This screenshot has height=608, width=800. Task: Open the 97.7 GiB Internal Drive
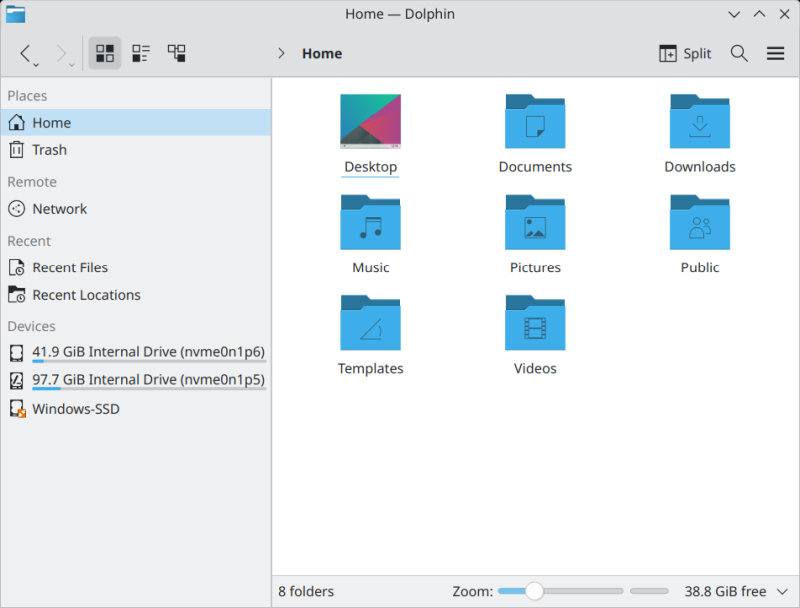coord(148,379)
